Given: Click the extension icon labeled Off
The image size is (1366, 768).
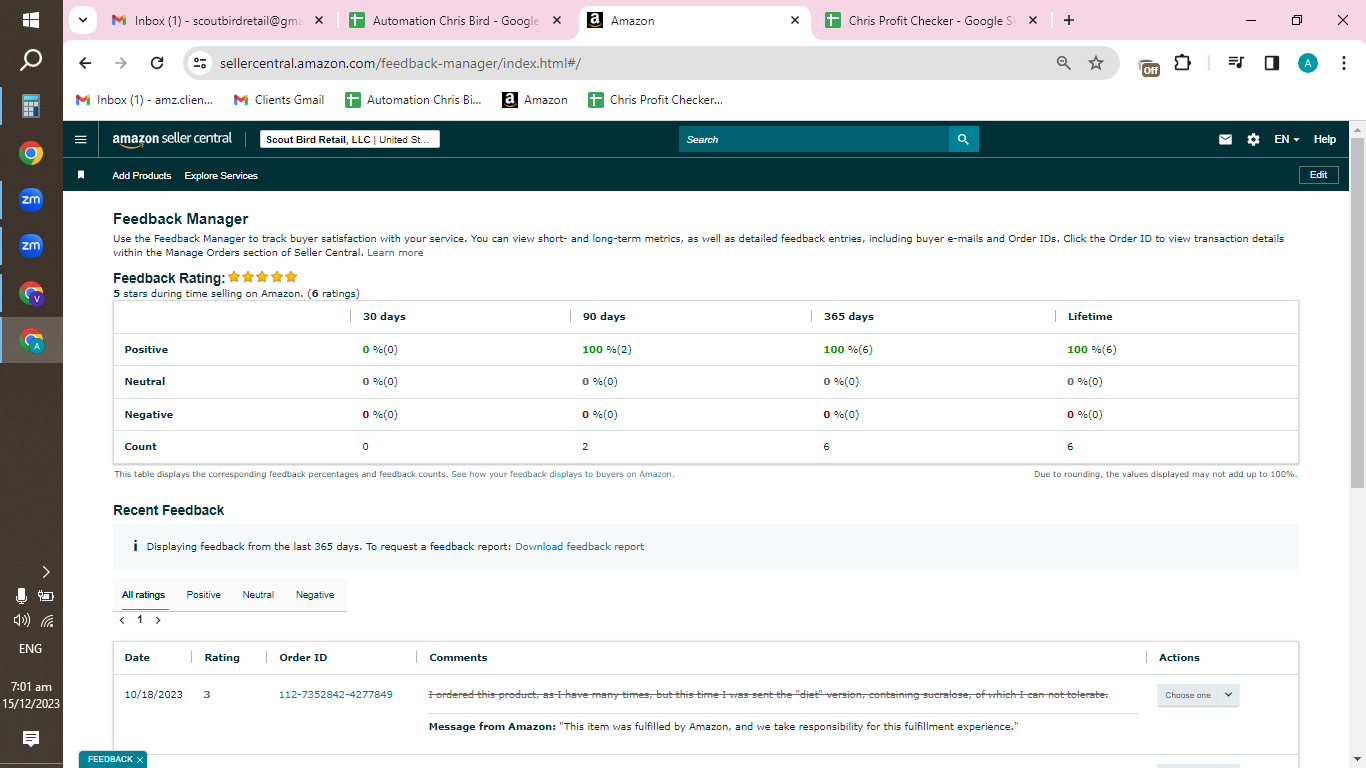Looking at the screenshot, I should (1149, 66).
